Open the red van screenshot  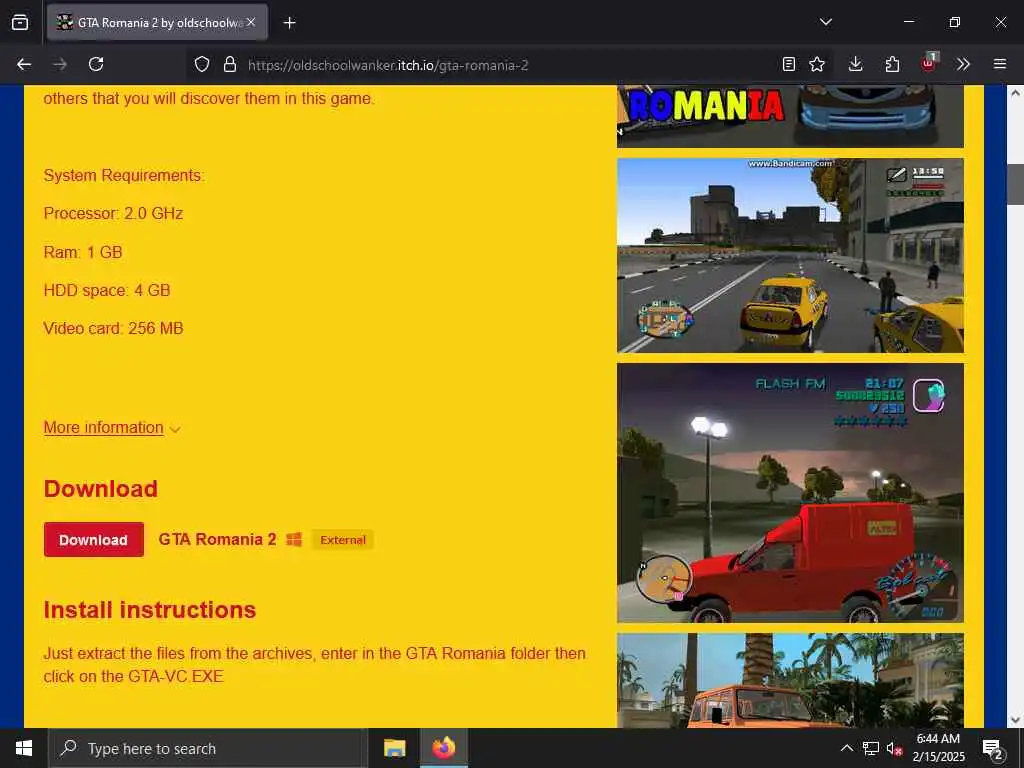tap(790, 493)
